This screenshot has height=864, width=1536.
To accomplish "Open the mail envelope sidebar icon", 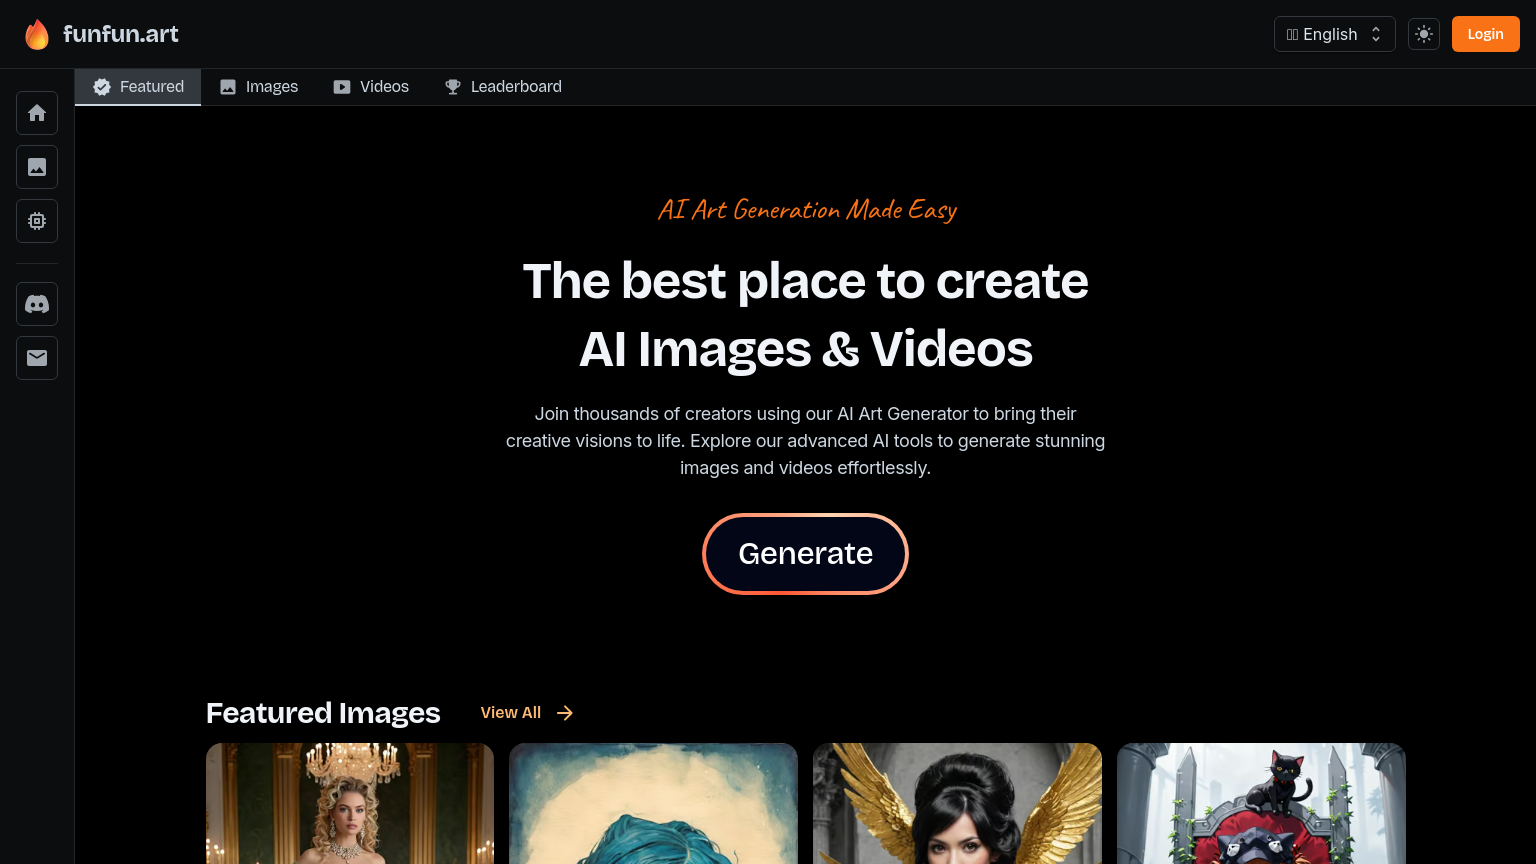I will (37, 358).
